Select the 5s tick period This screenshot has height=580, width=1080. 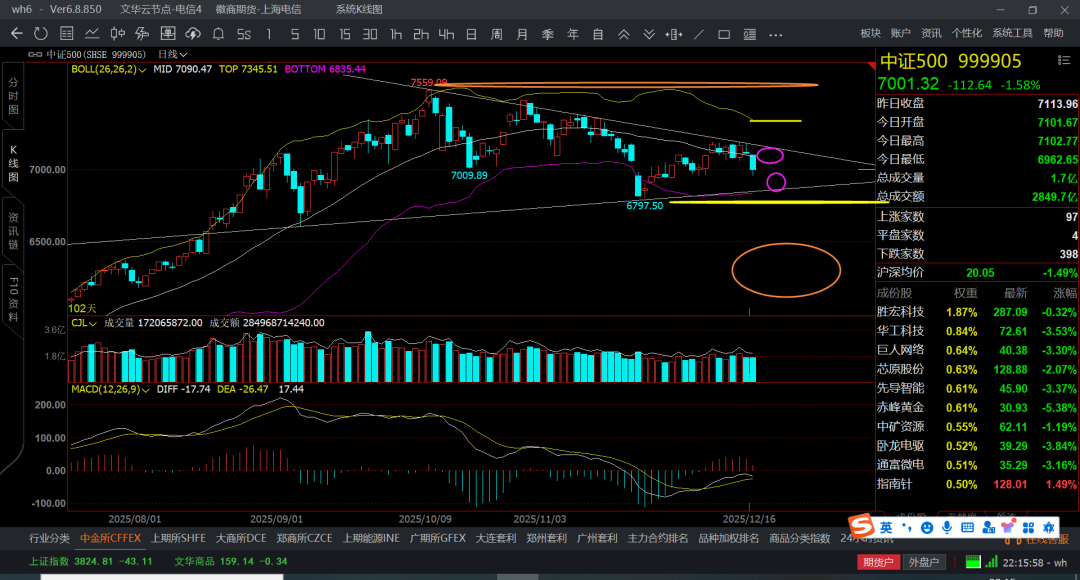coord(244,34)
